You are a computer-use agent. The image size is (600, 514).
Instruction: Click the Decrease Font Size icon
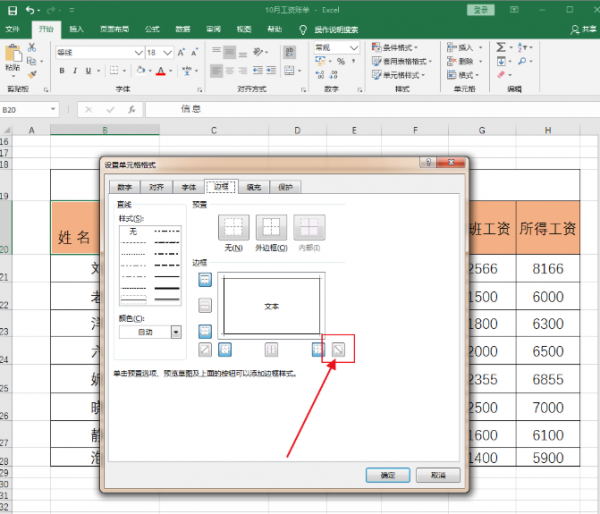point(194,52)
